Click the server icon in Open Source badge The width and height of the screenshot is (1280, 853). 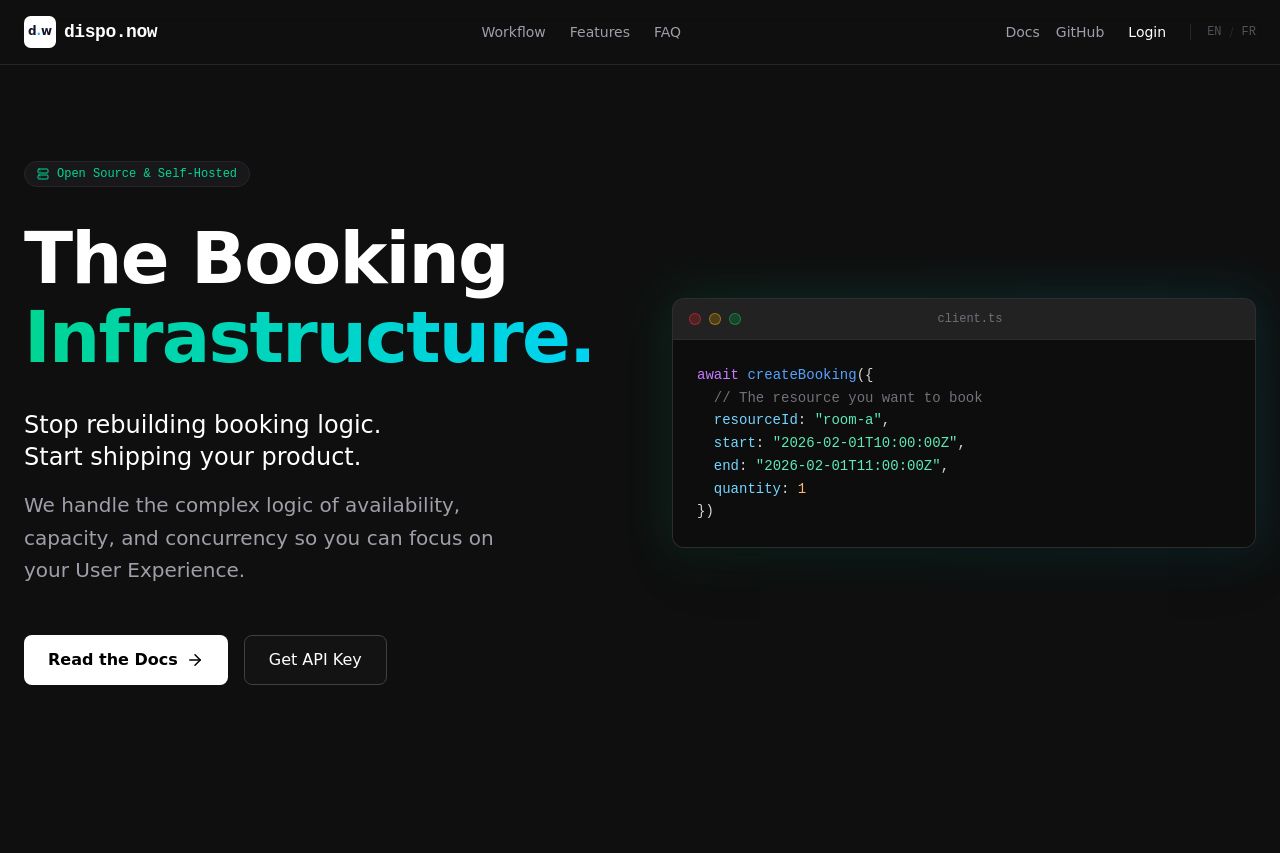click(43, 174)
